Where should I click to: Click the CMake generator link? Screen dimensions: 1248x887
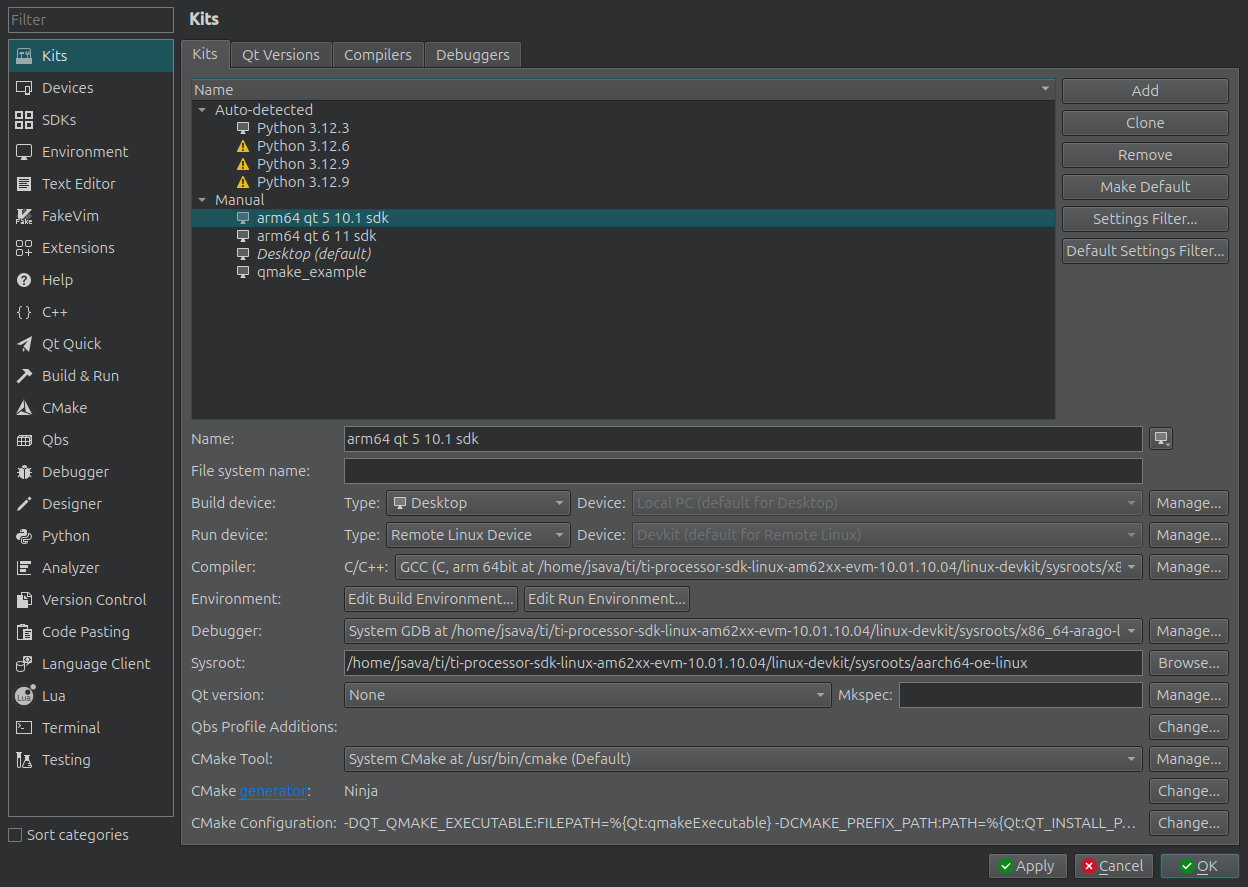click(273, 791)
